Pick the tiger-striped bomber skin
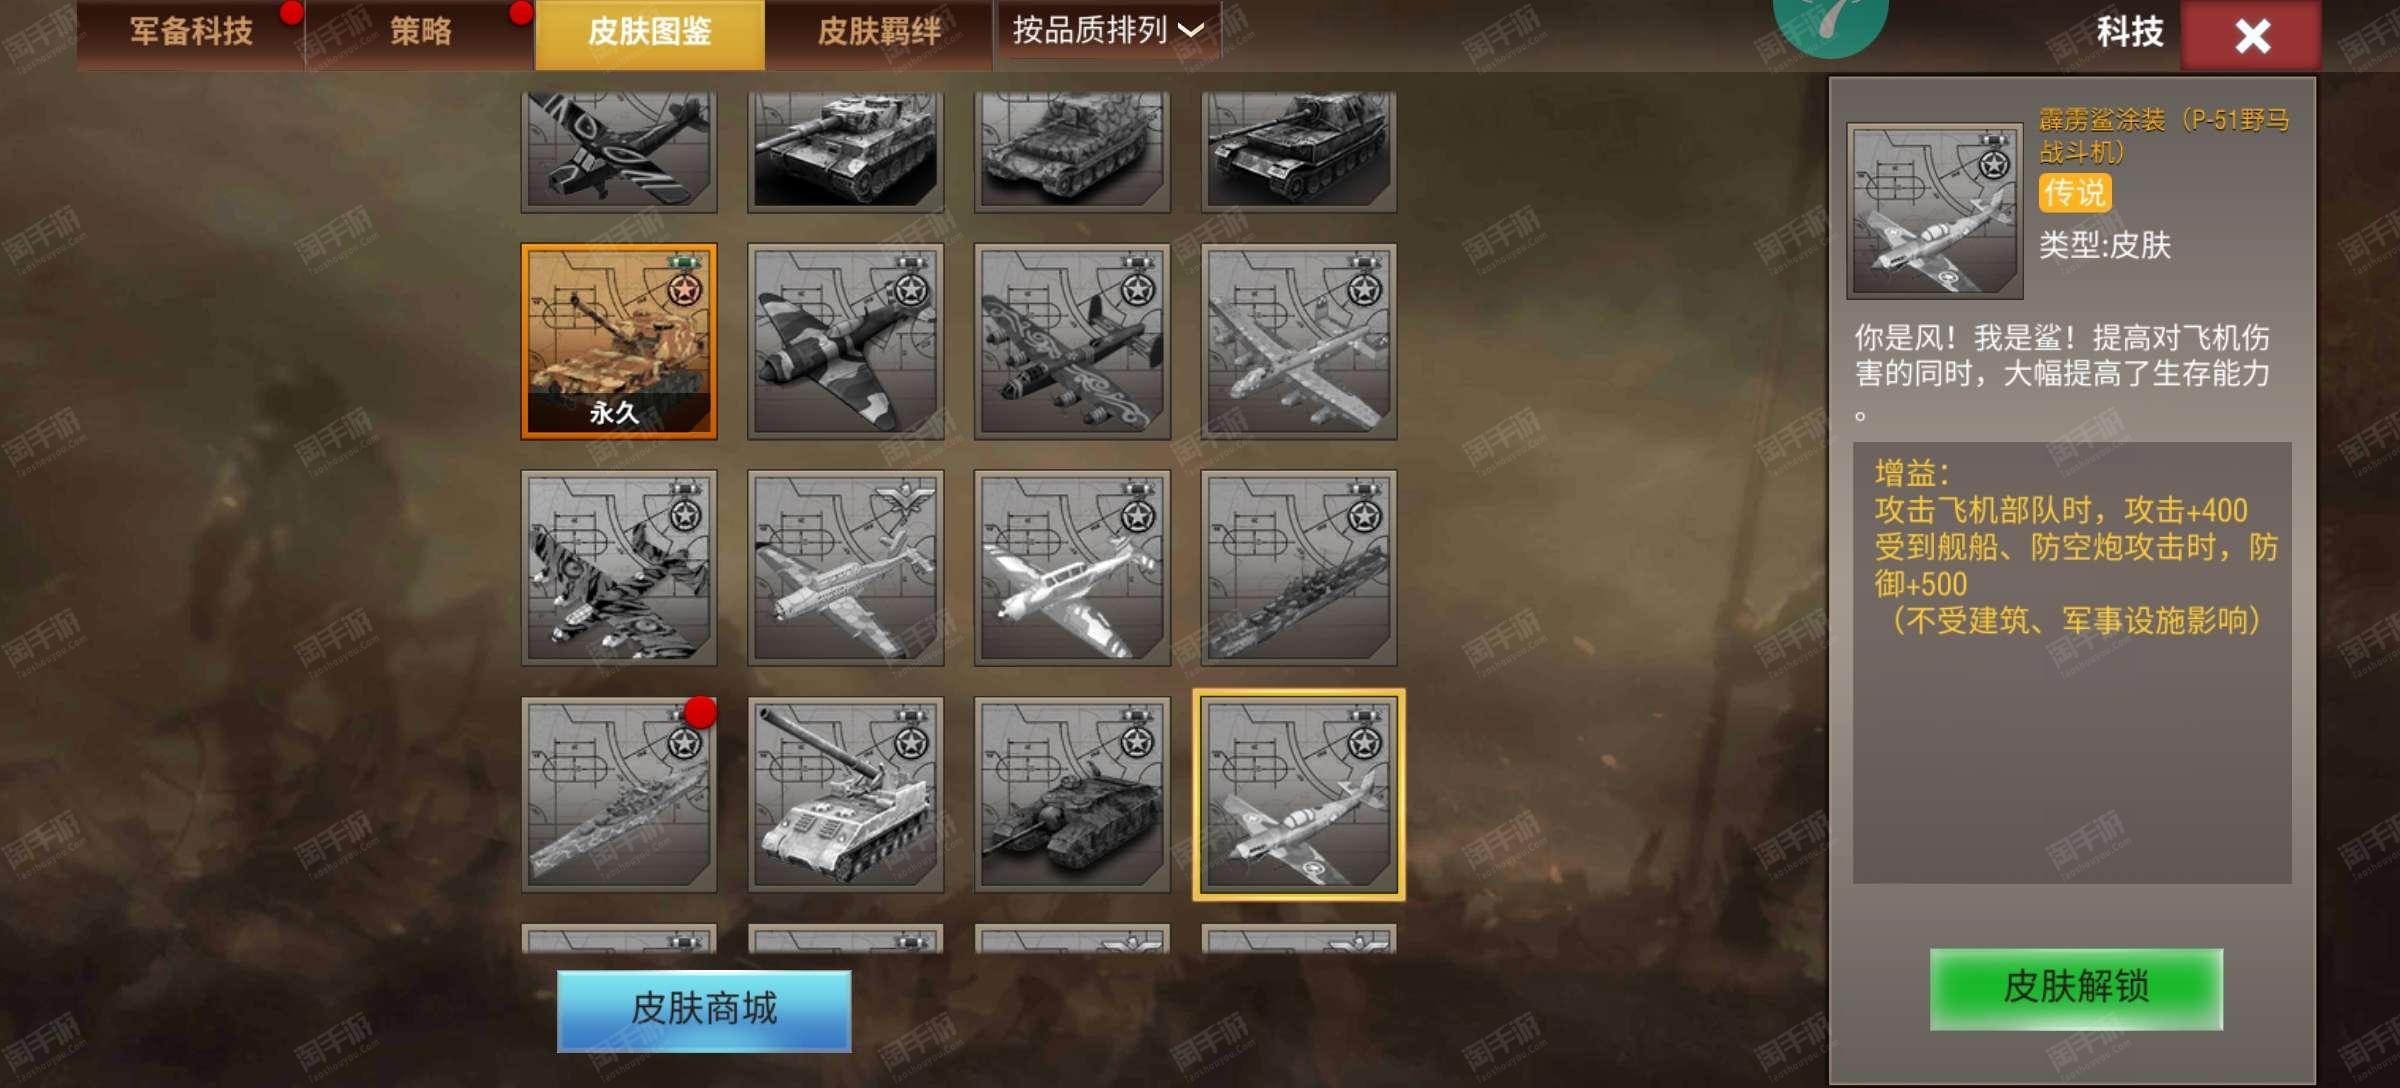 pos(619,568)
